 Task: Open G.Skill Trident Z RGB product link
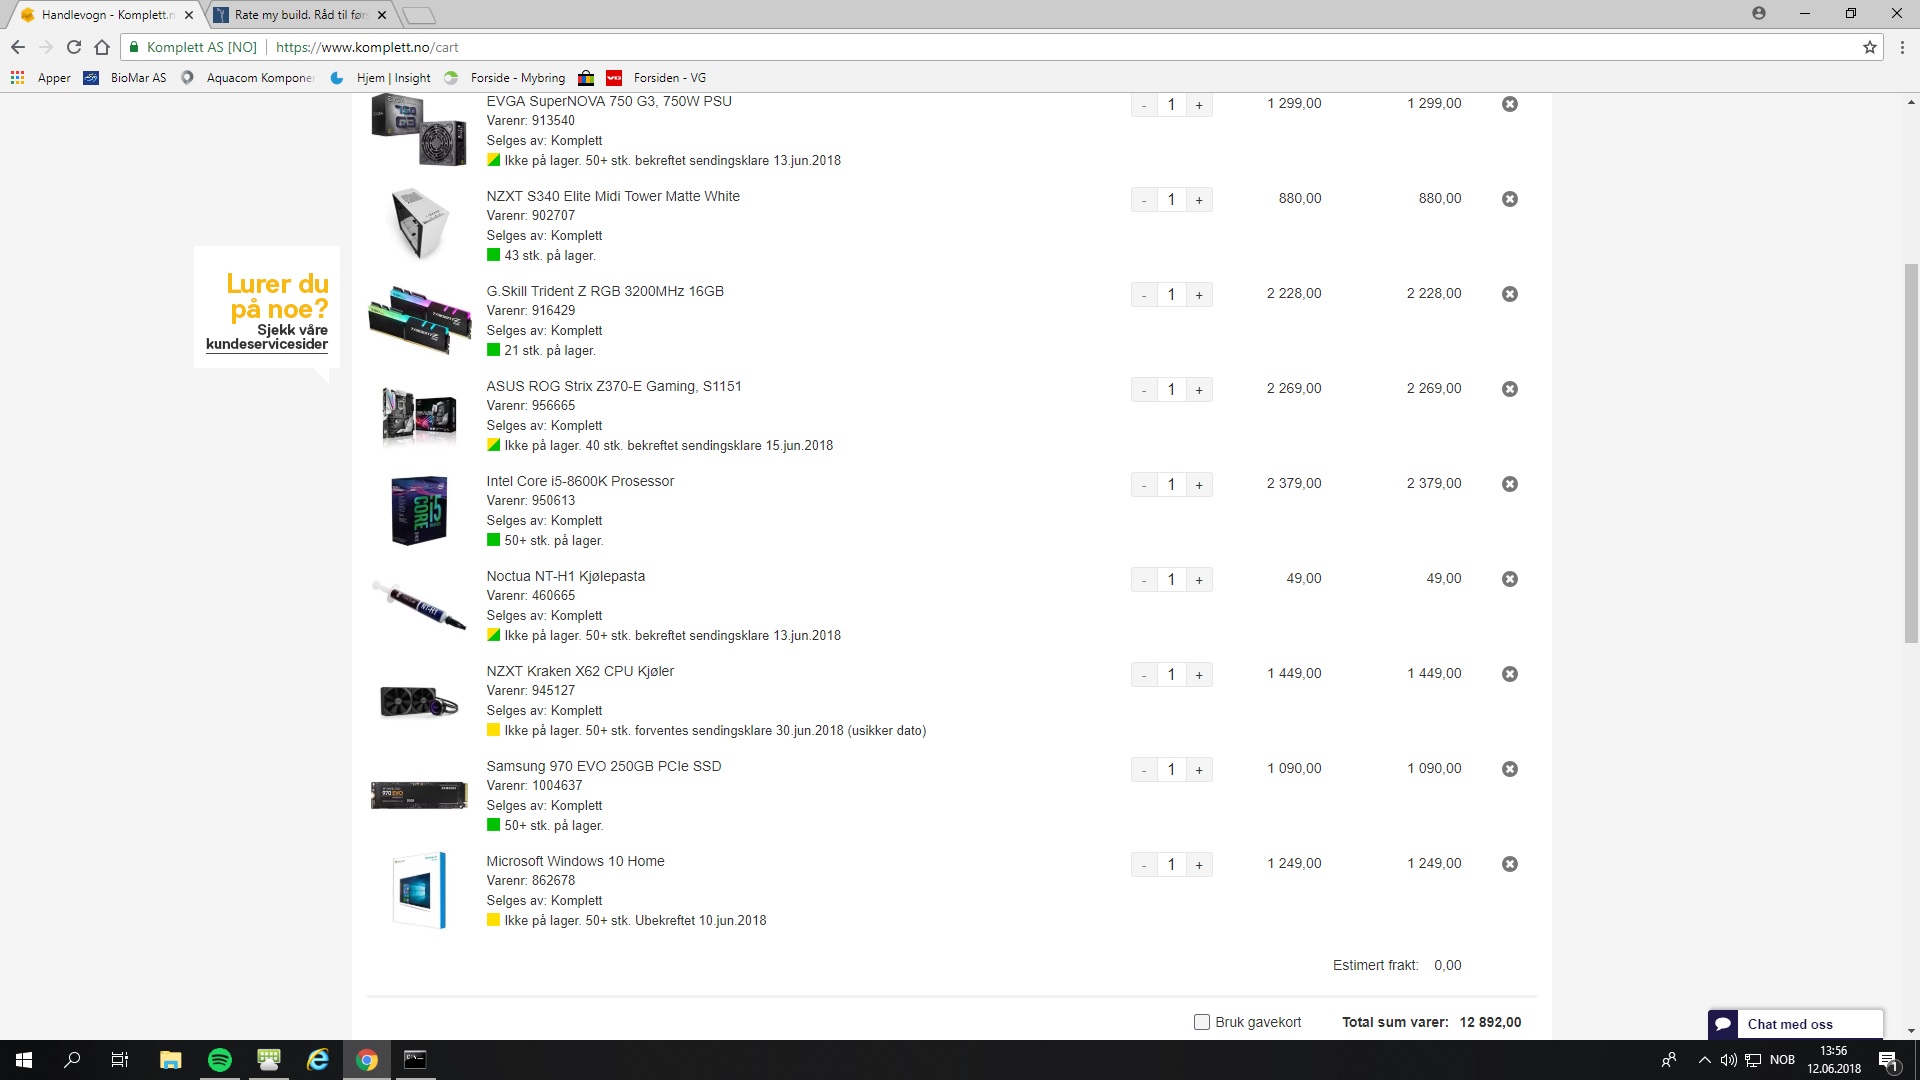(605, 291)
